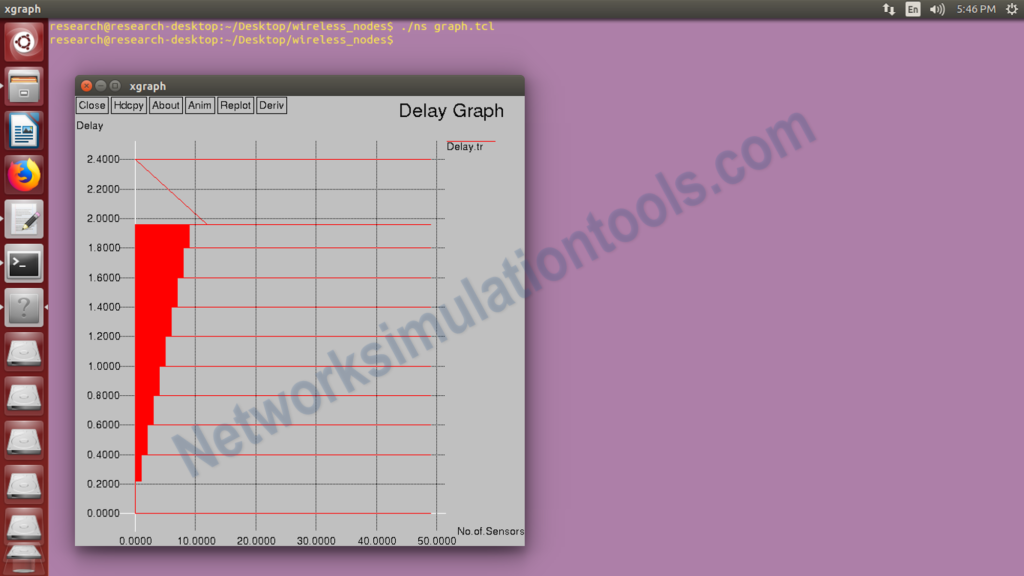Open the session settings gear menu

point(1010,8)
